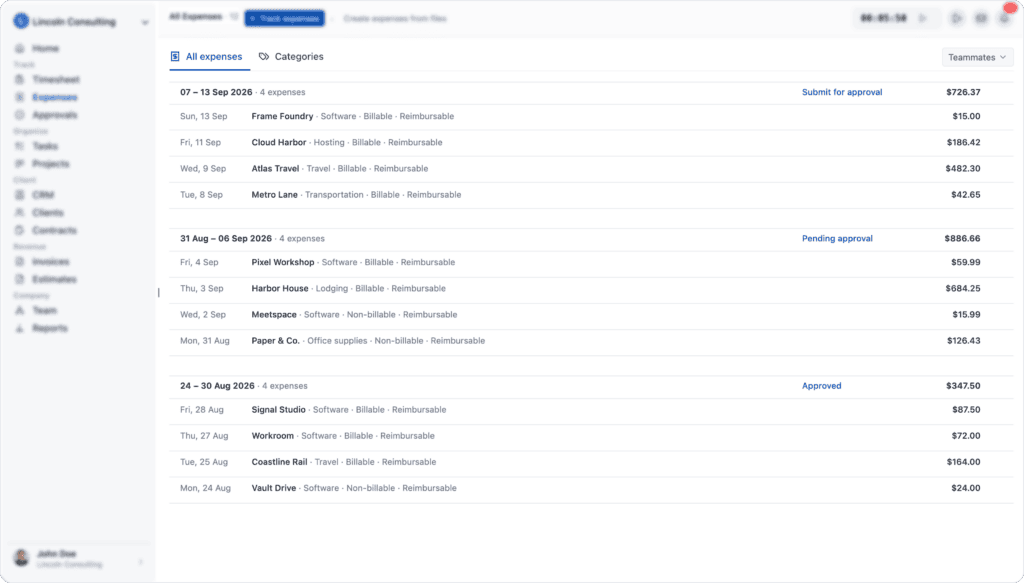Image resolution: width=1024 pixels, height=583 pixels.
Task: Click Create expenses from files
Action: 394,18
